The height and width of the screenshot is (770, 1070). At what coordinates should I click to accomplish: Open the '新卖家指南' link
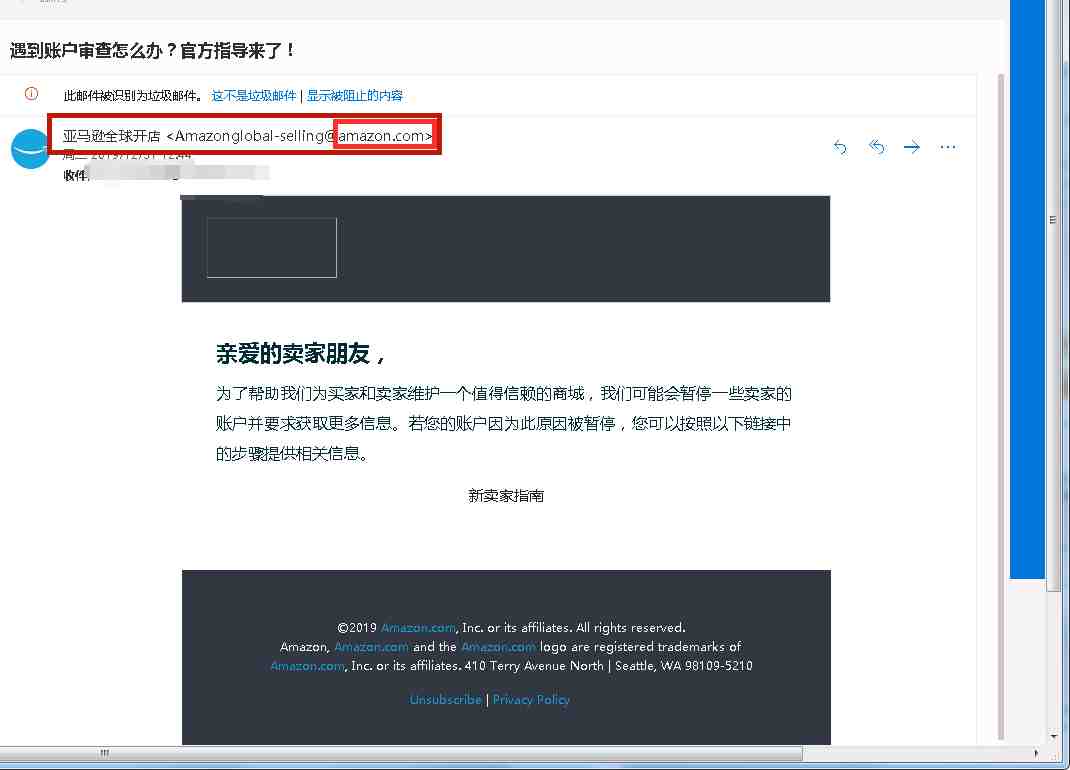pos(506,496)
